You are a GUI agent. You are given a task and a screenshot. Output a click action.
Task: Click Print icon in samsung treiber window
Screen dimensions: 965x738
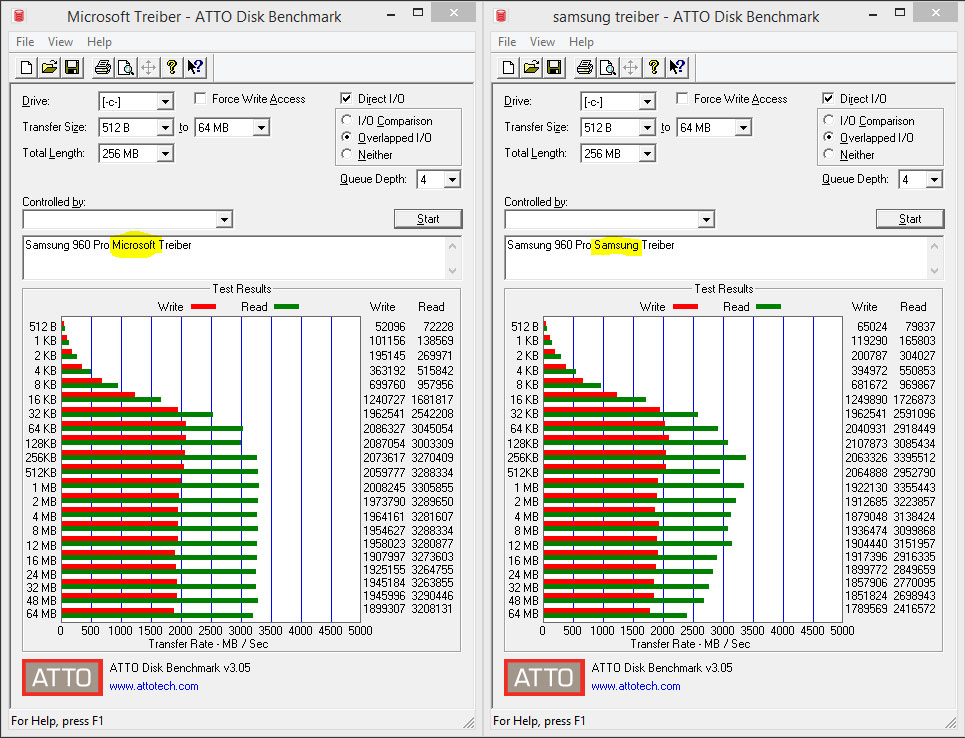[x=585, y=67]
